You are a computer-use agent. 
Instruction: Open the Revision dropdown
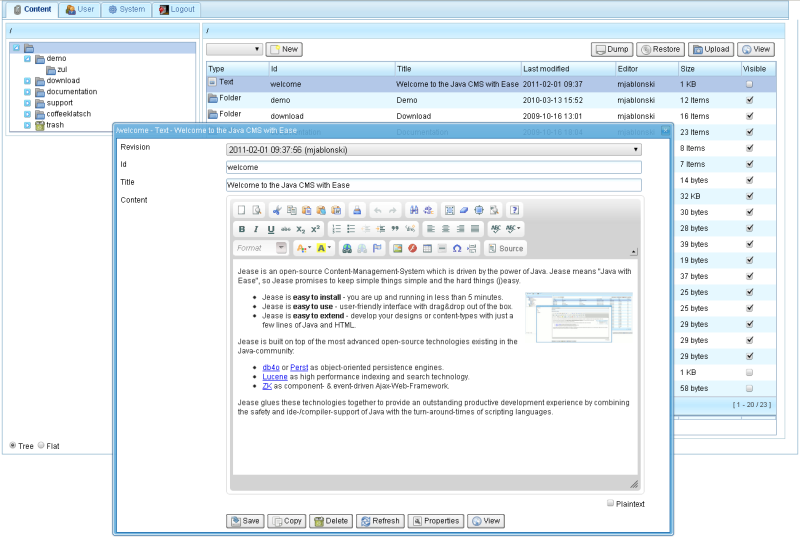434,149
